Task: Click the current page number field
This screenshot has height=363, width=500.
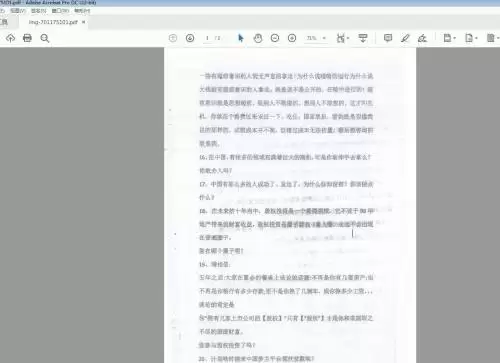Action: pyautogui.click(x=207, y=38)
